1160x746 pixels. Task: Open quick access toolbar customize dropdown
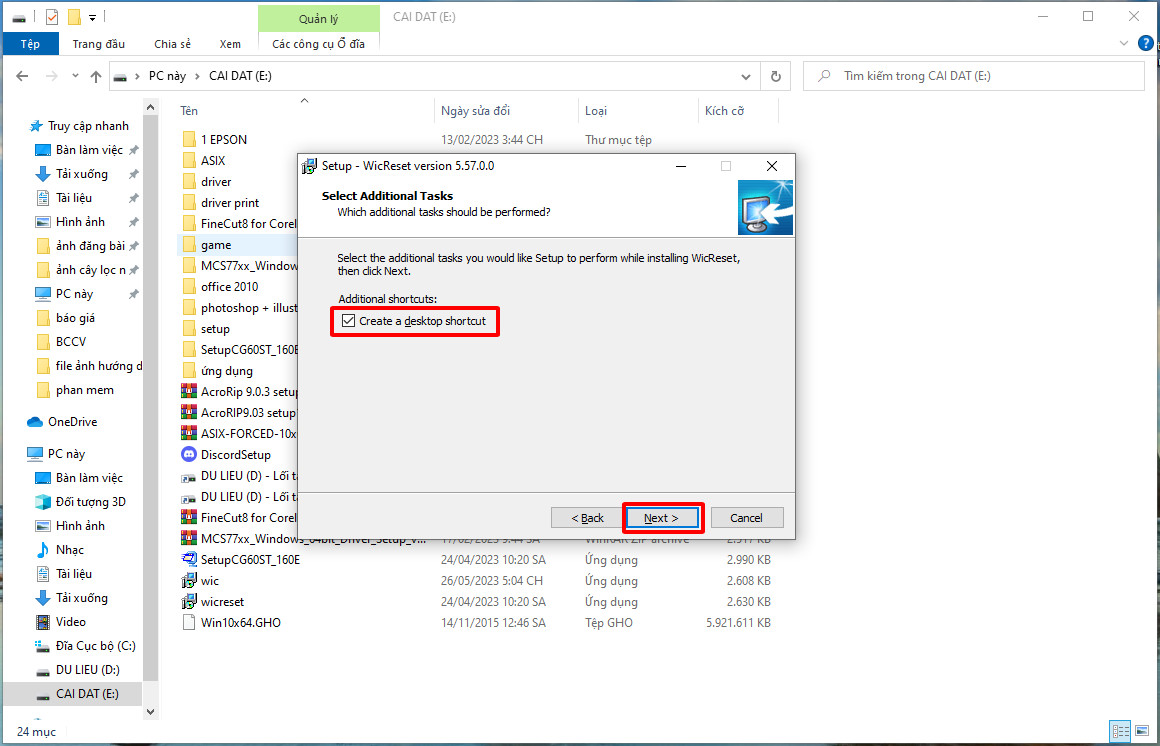click(92, 17)
